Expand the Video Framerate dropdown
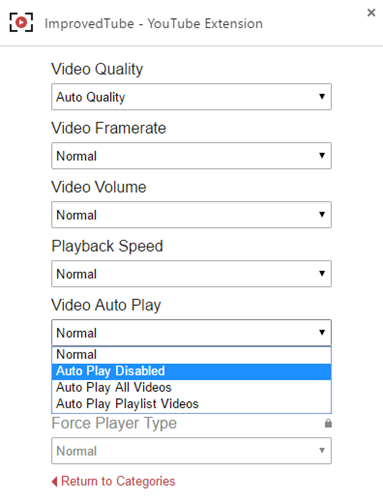Viewport: 383px width, 500px height. tap(191, 156)
